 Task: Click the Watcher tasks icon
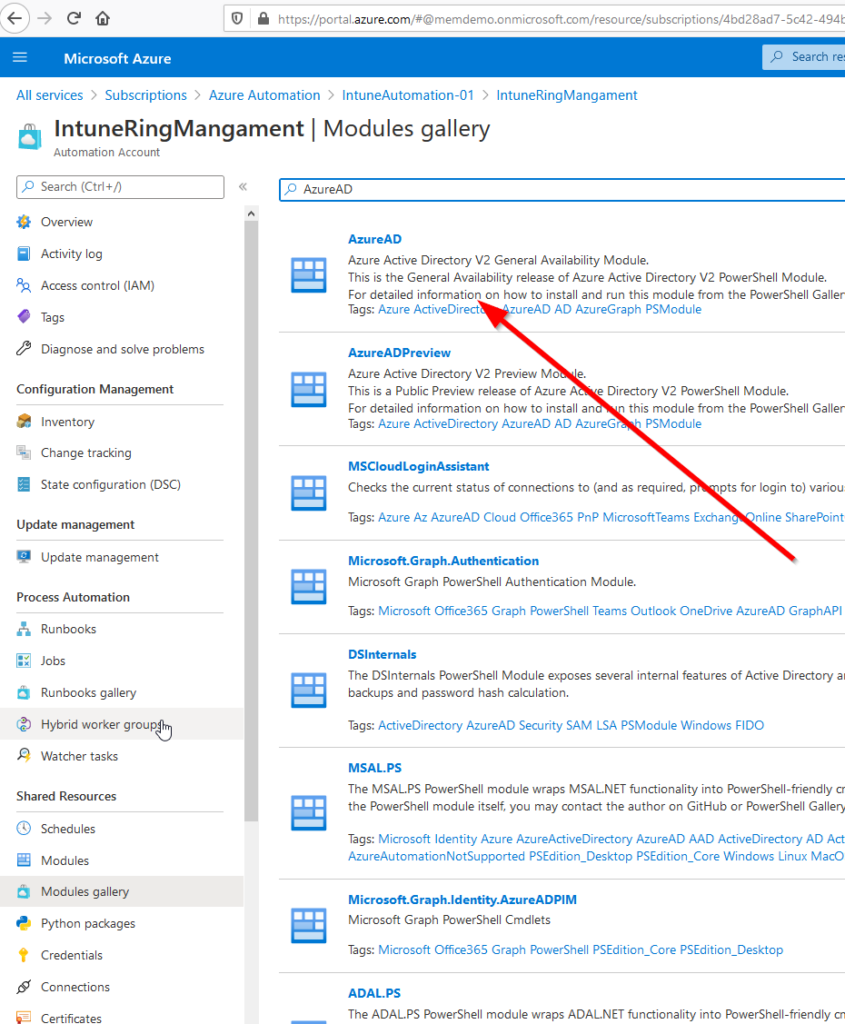[24, 756]
